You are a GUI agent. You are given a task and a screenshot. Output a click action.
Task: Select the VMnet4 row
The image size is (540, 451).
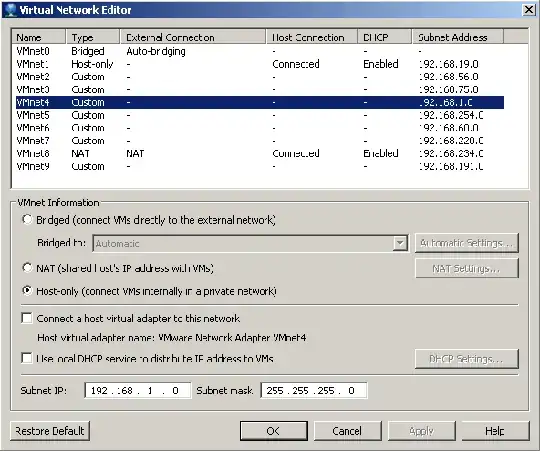pos(260,103)
